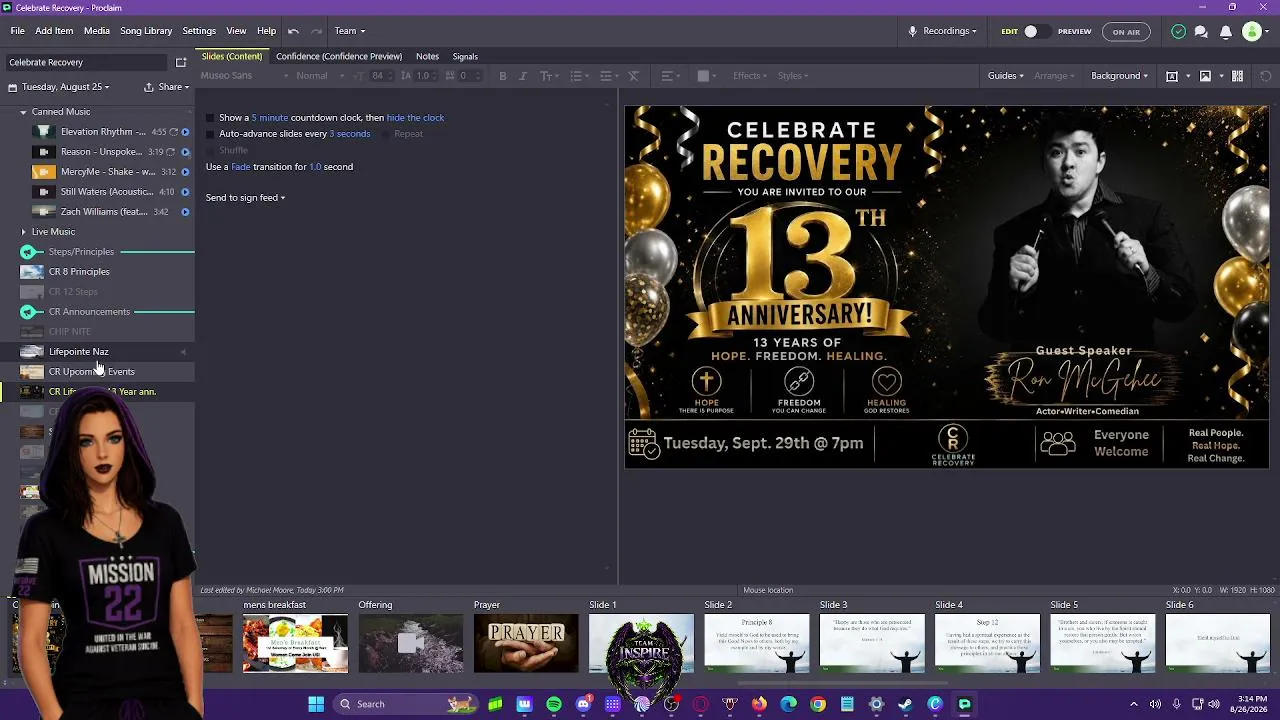Check the Repeat option
1280x720 pixels.
[x=385, y=134]
